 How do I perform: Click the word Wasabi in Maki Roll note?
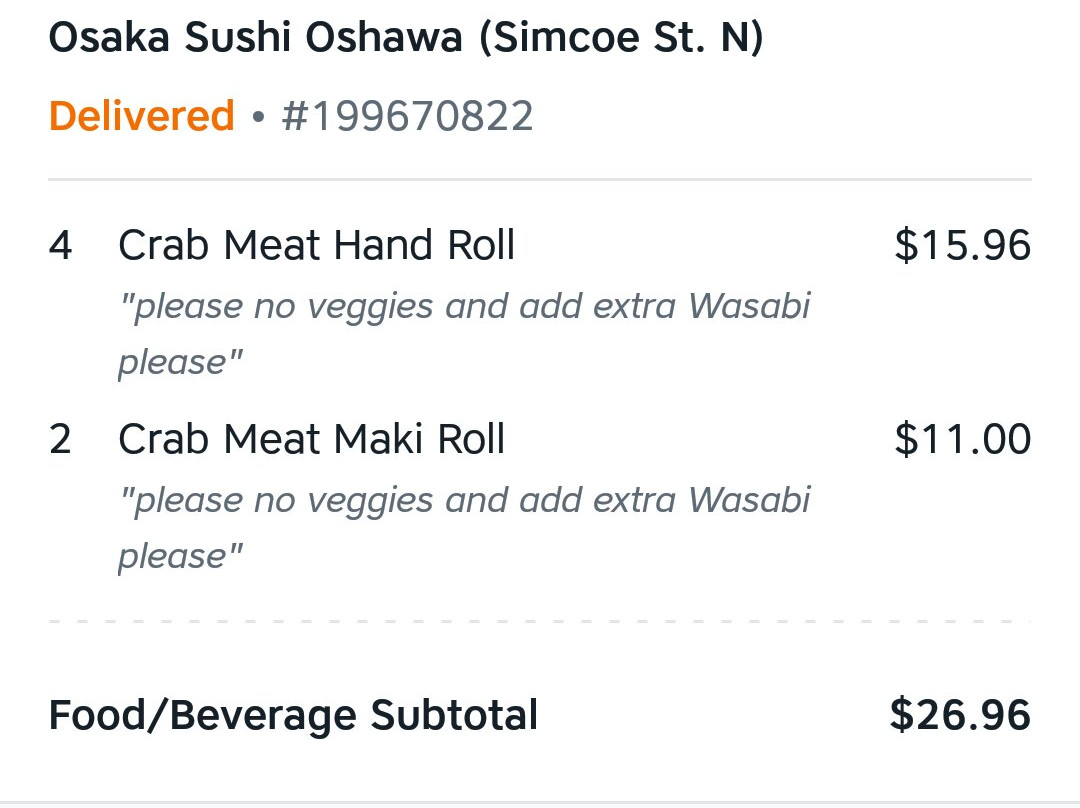coord(749,500)
